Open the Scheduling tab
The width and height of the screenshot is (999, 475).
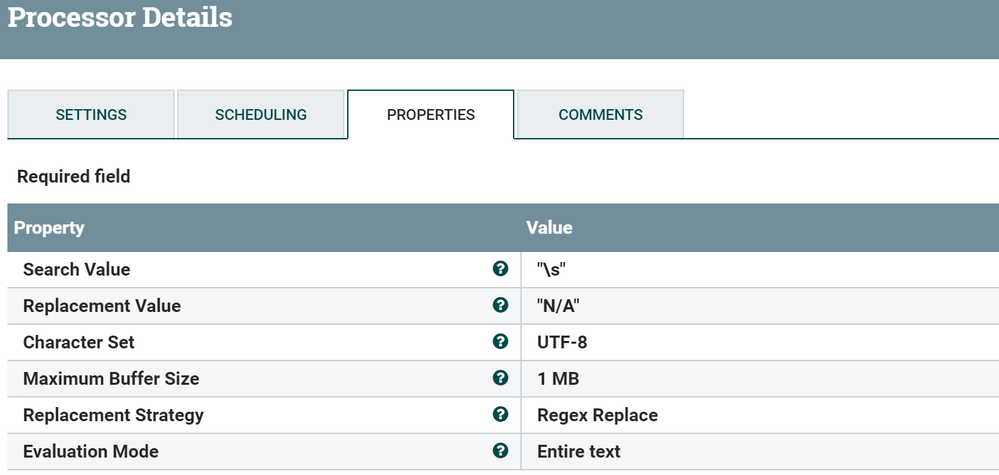coord(261,115)
